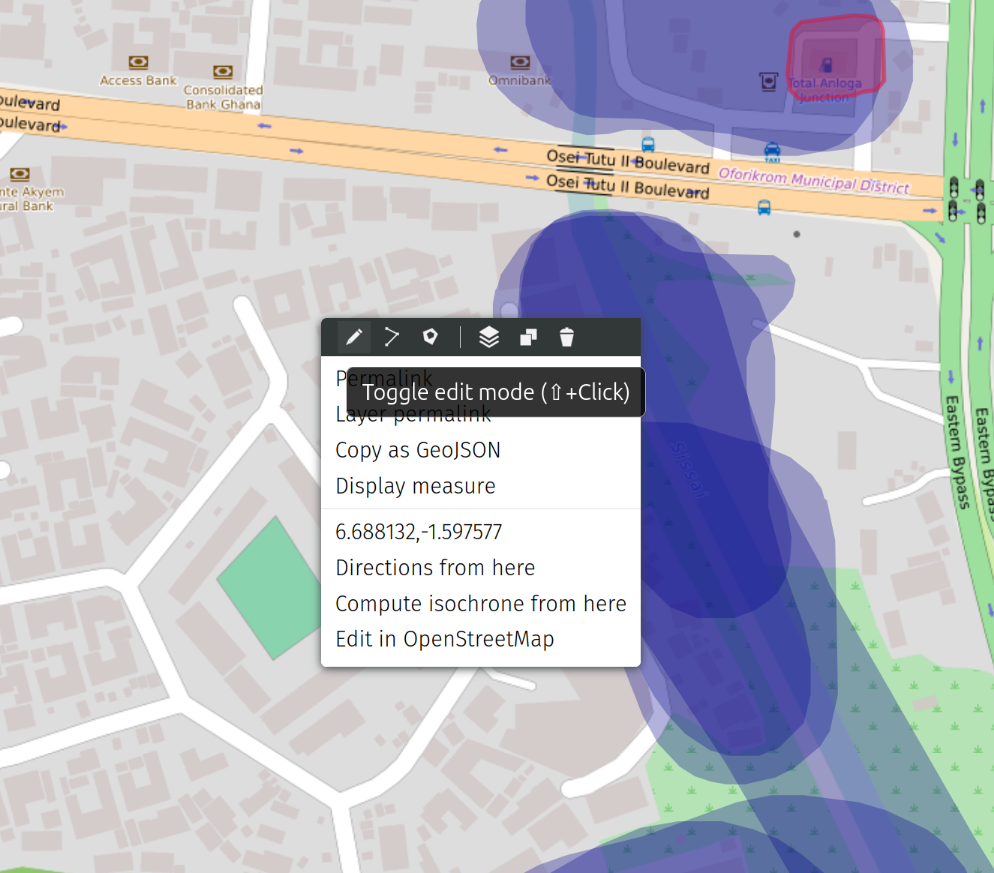Select Display measure in the context menu

click(x=415, y=486)
